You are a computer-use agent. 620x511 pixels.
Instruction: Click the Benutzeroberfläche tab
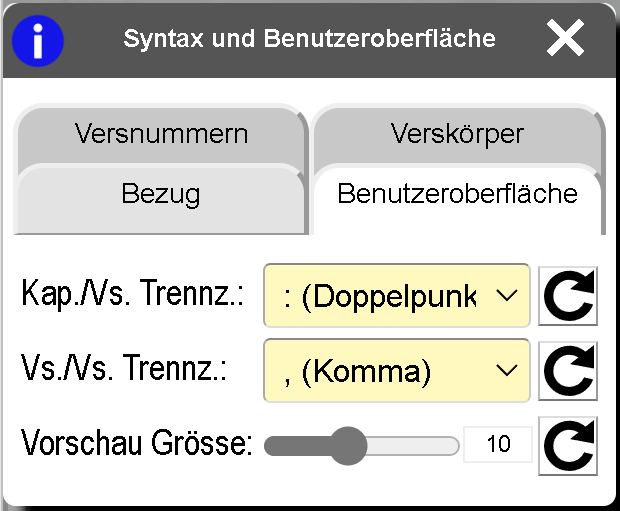[457, 193]
